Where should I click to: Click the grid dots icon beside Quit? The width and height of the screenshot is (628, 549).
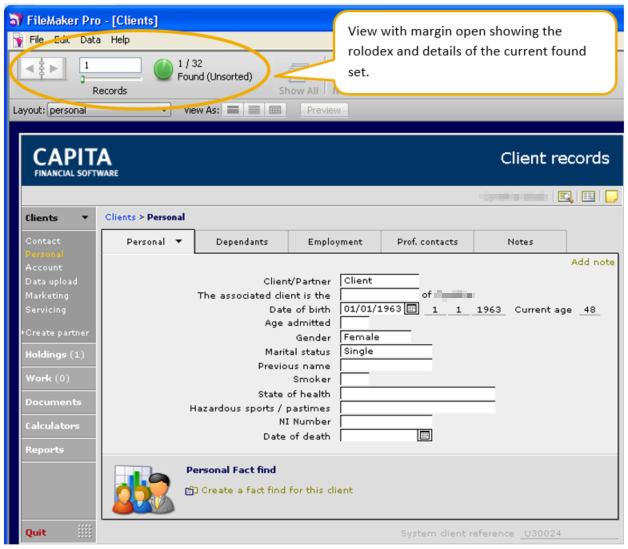click(85, 531)
